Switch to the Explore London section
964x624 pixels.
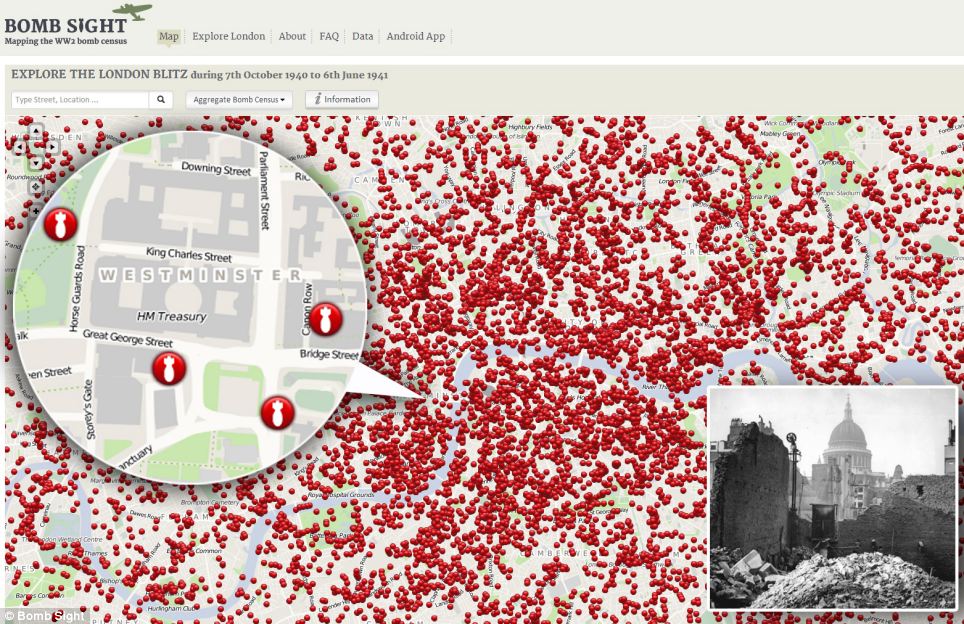pyautogui.click(x=228, y=36)
